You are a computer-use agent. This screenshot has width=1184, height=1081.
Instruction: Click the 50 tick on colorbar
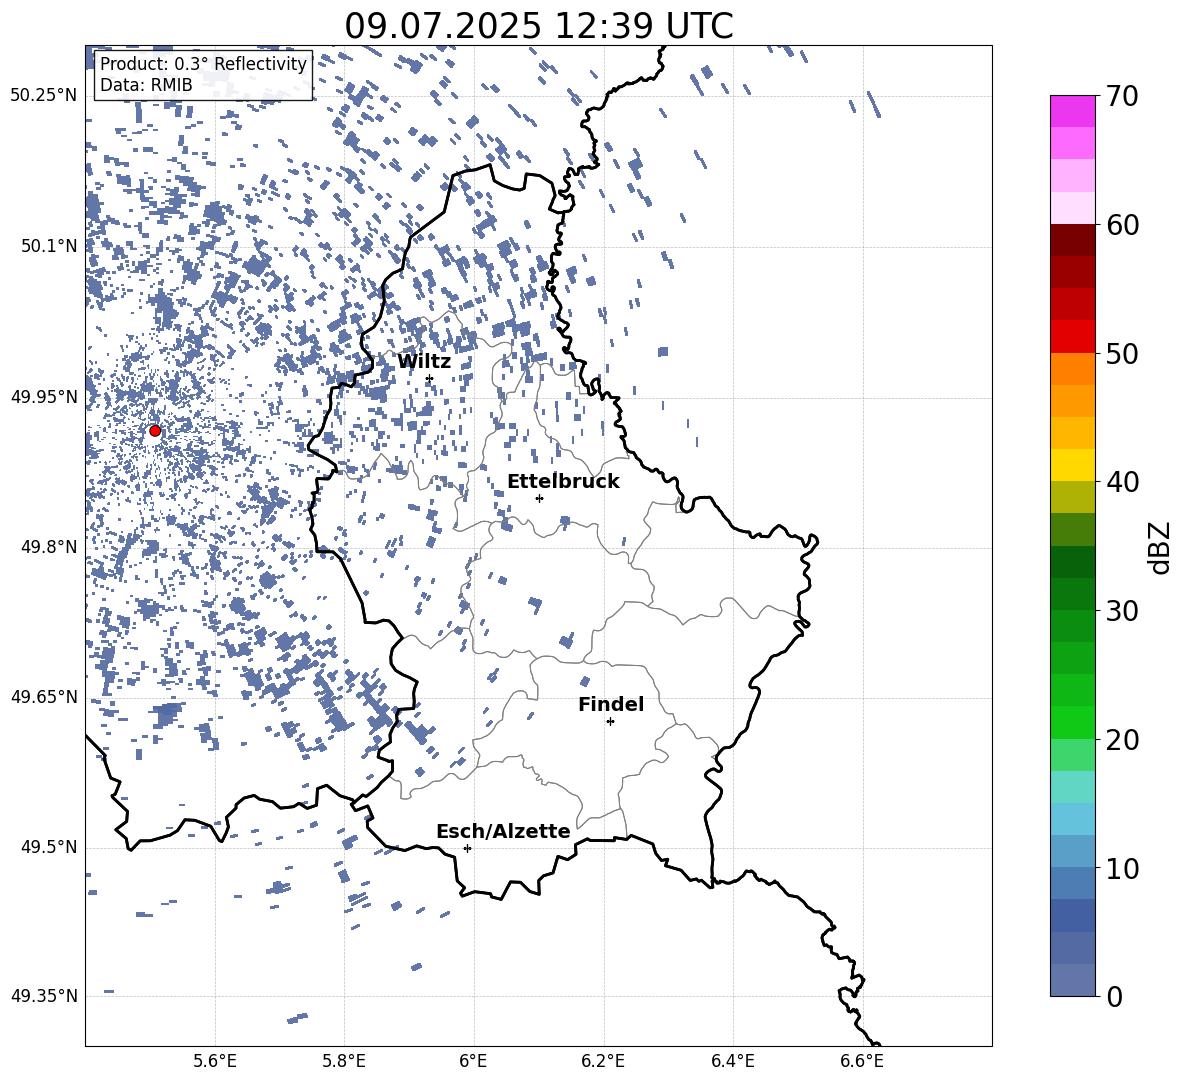coord(1122,354)
